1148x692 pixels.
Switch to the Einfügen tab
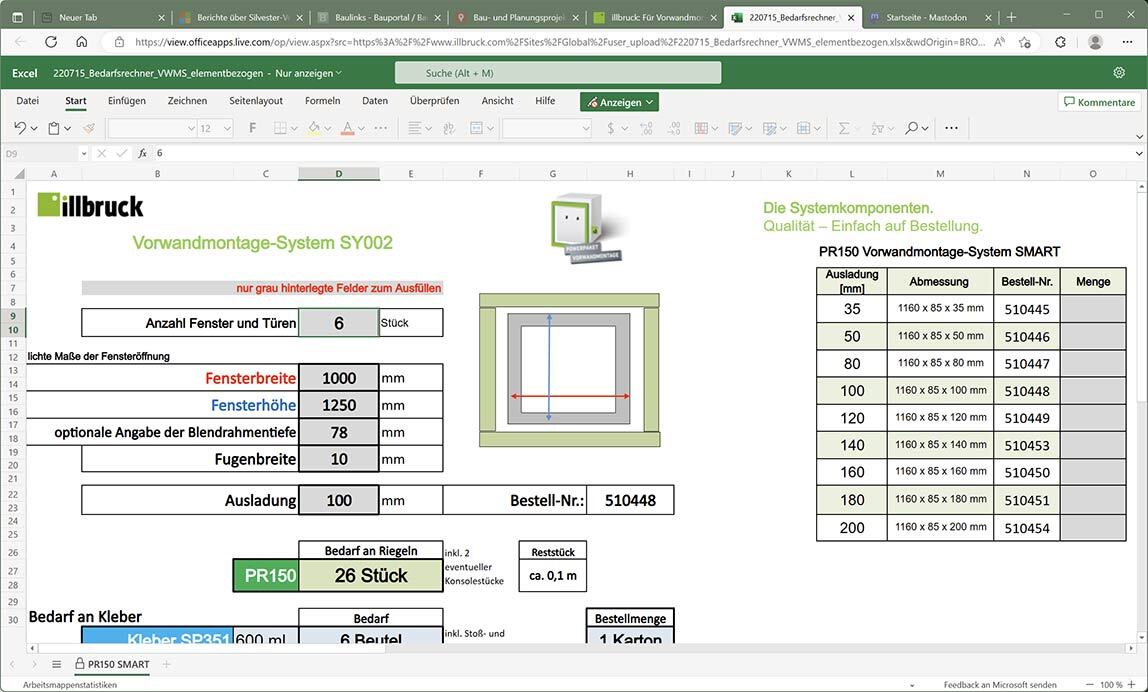127,101
